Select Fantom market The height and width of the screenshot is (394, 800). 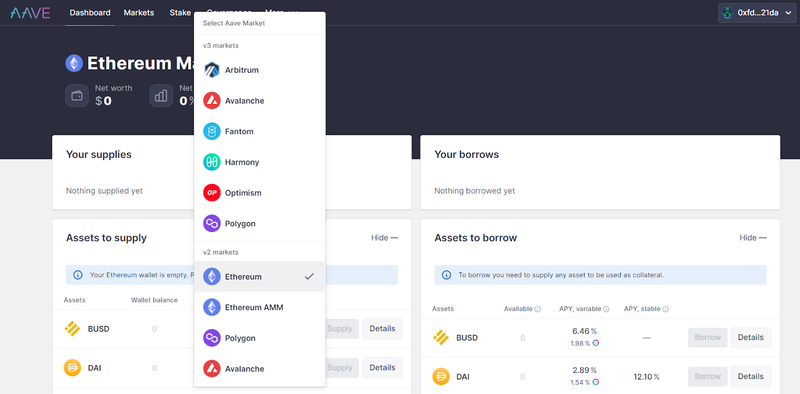coord(260,131)
